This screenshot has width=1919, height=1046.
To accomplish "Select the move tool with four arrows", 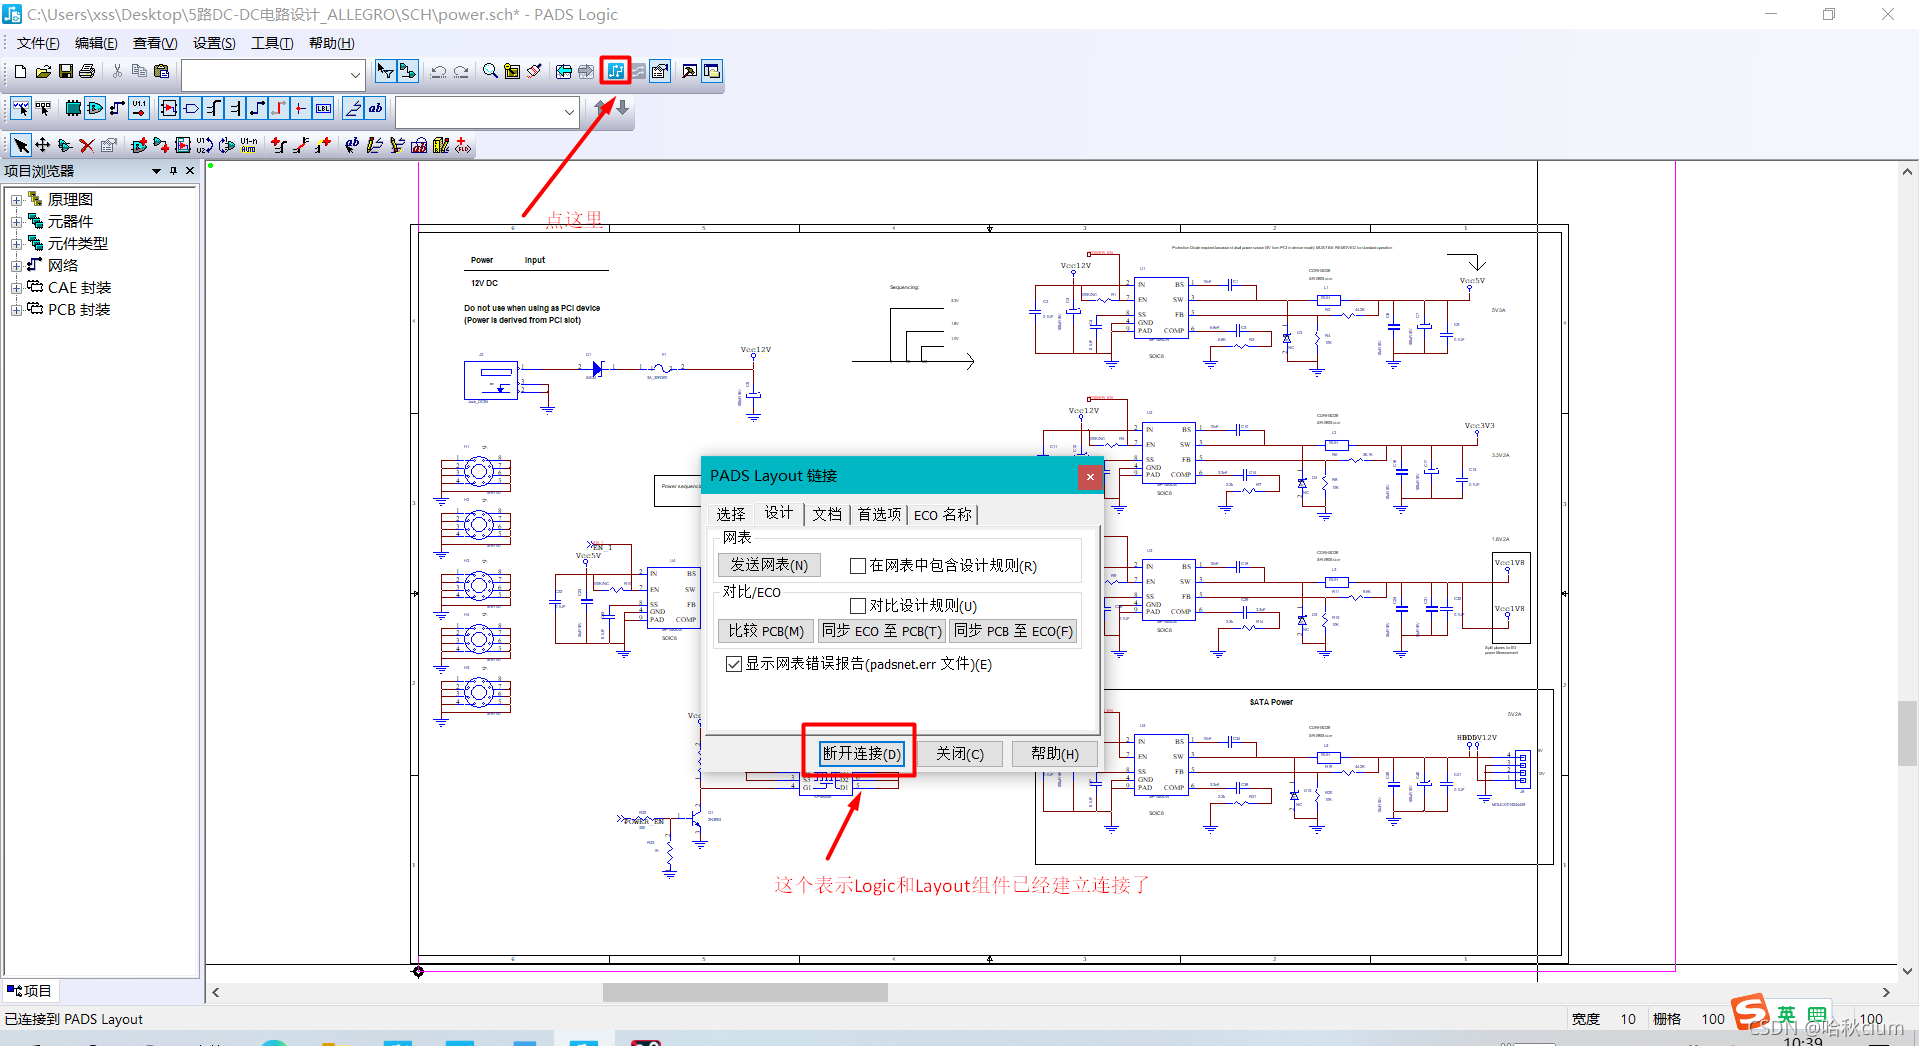I will [43, 145].
